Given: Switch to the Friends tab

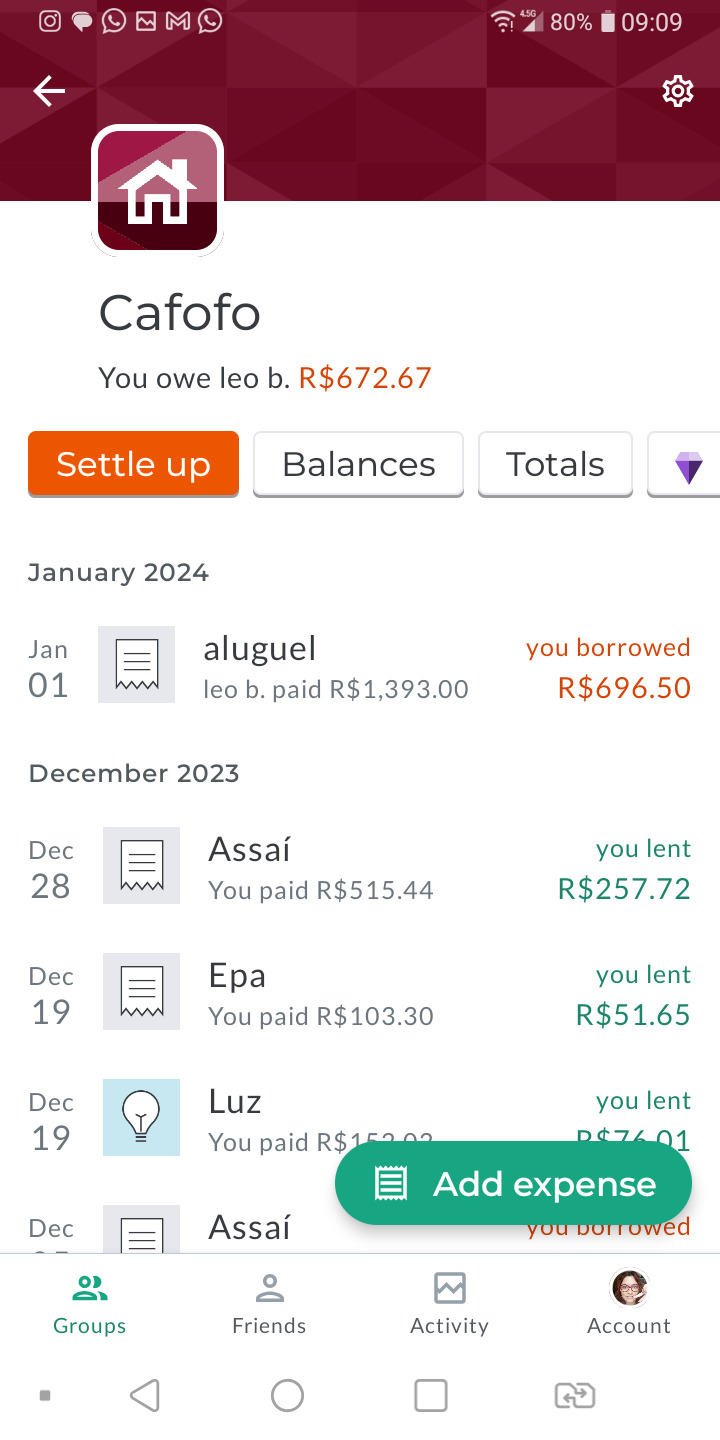Looking at the screenshot, I should (x=269, y=1305).
